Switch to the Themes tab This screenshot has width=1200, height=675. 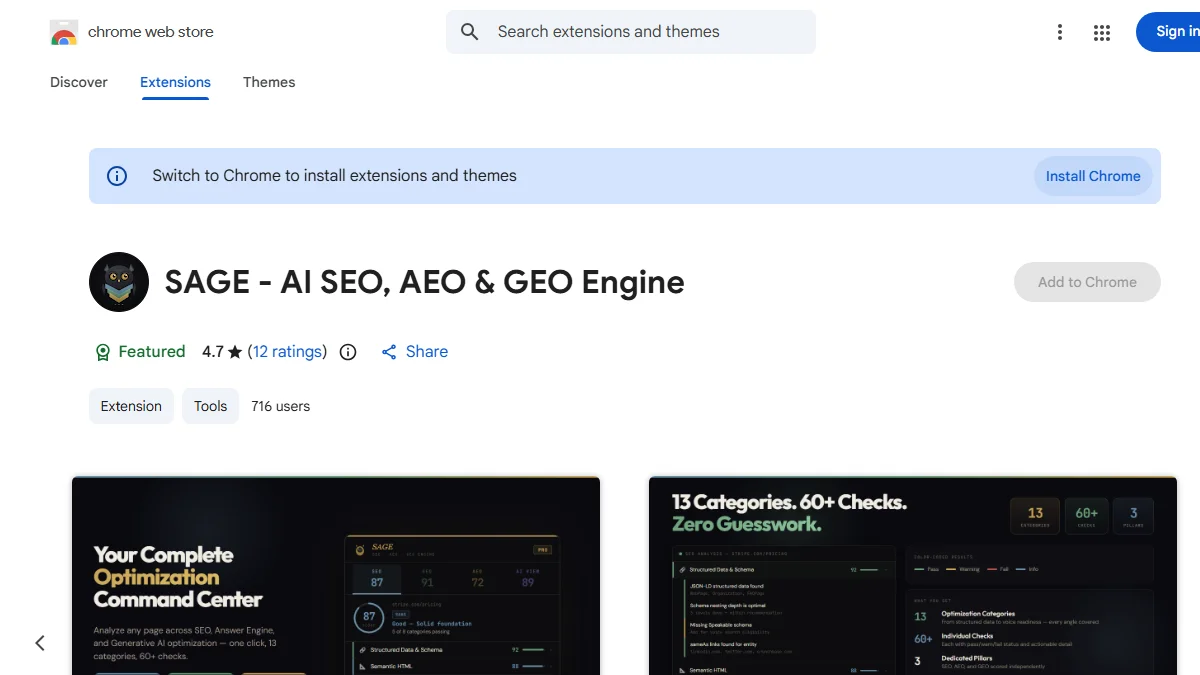[269, 82]
